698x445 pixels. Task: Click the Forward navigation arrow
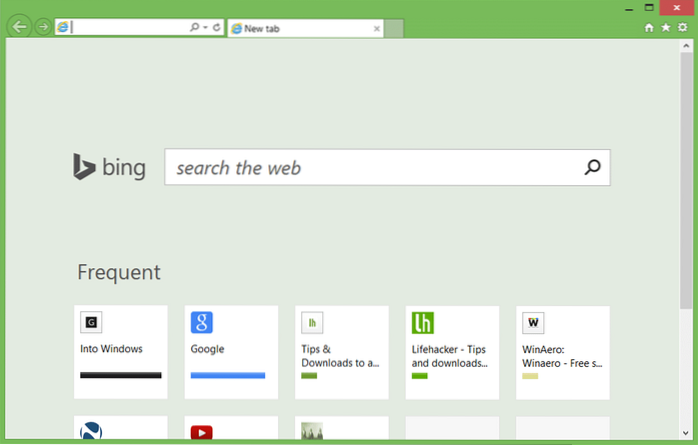(x=42, y=28)
